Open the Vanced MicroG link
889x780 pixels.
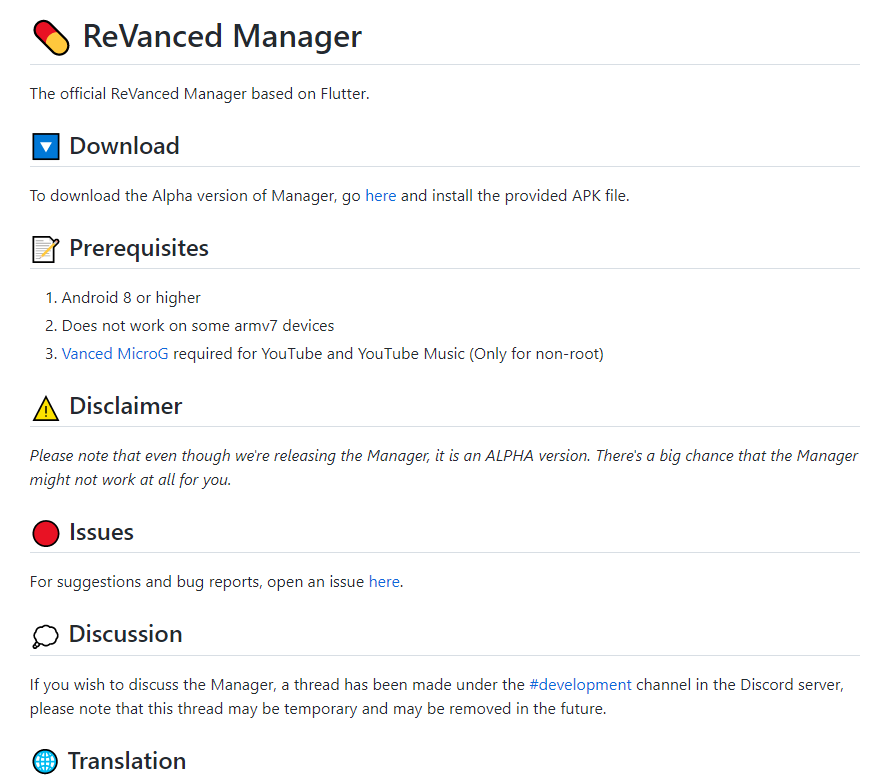(115, 354)
